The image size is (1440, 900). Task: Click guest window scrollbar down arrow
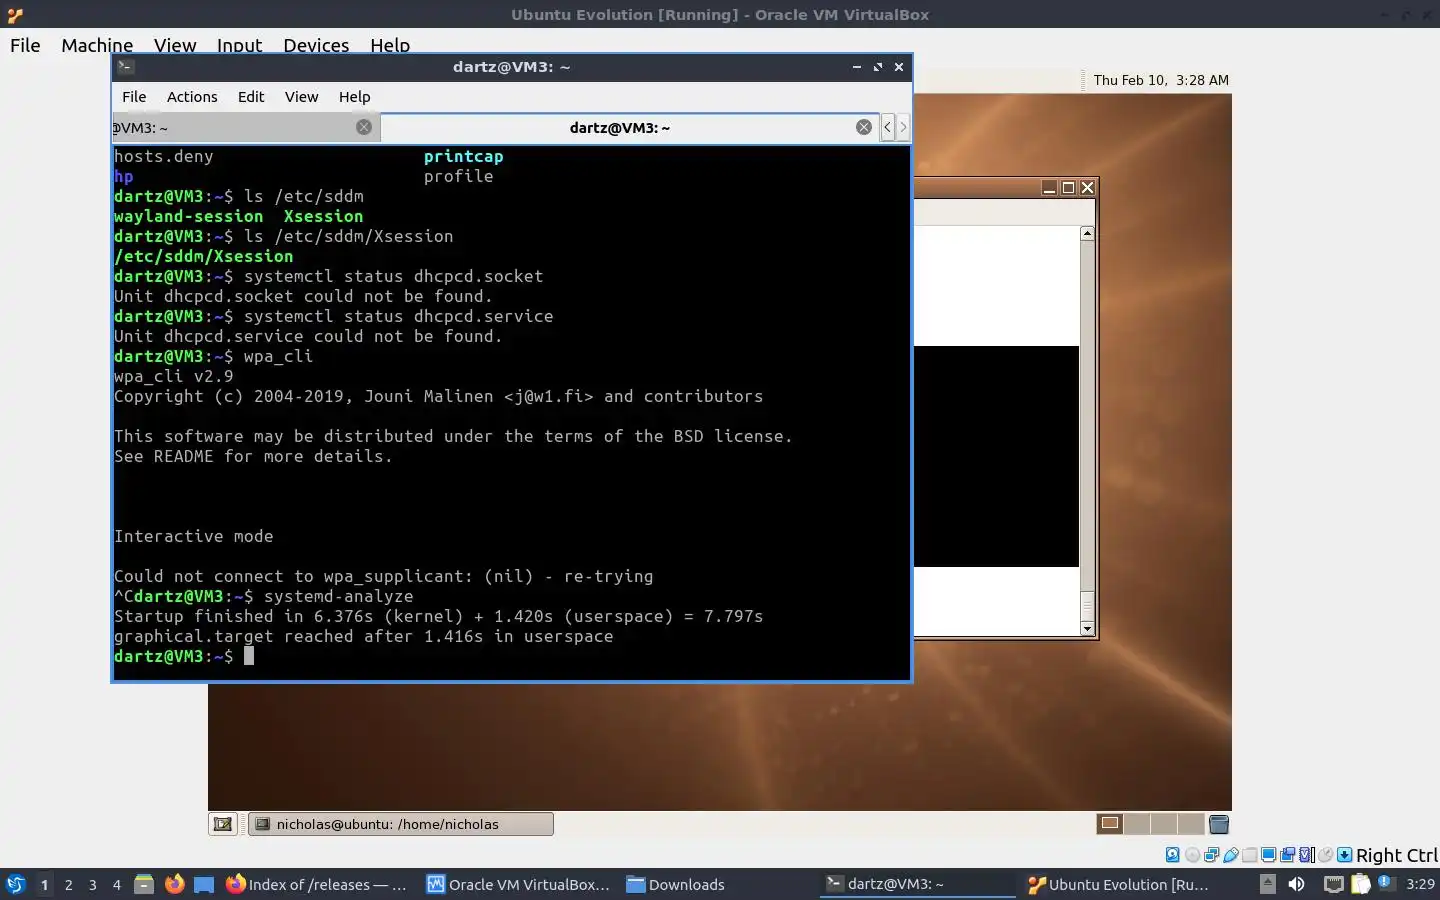coord(1087,628)
